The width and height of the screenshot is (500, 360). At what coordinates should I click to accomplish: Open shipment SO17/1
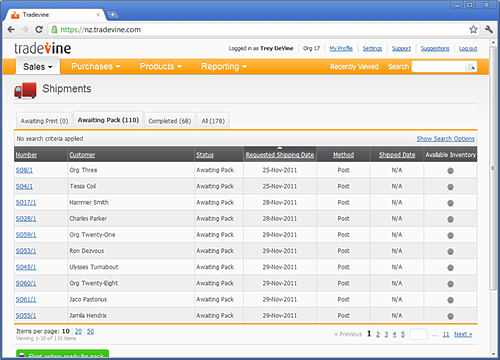26,203
